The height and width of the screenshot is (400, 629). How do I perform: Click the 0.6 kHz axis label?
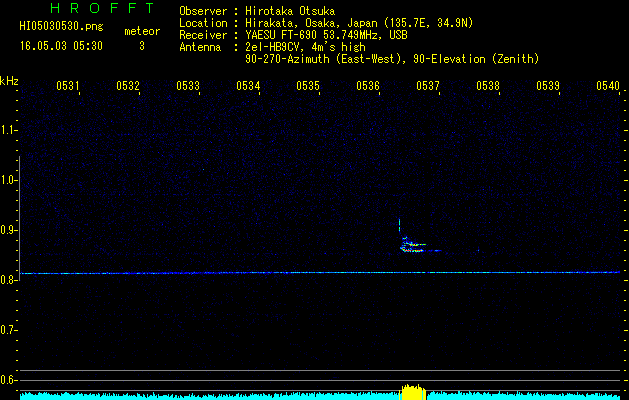click(x=8, y=380)
